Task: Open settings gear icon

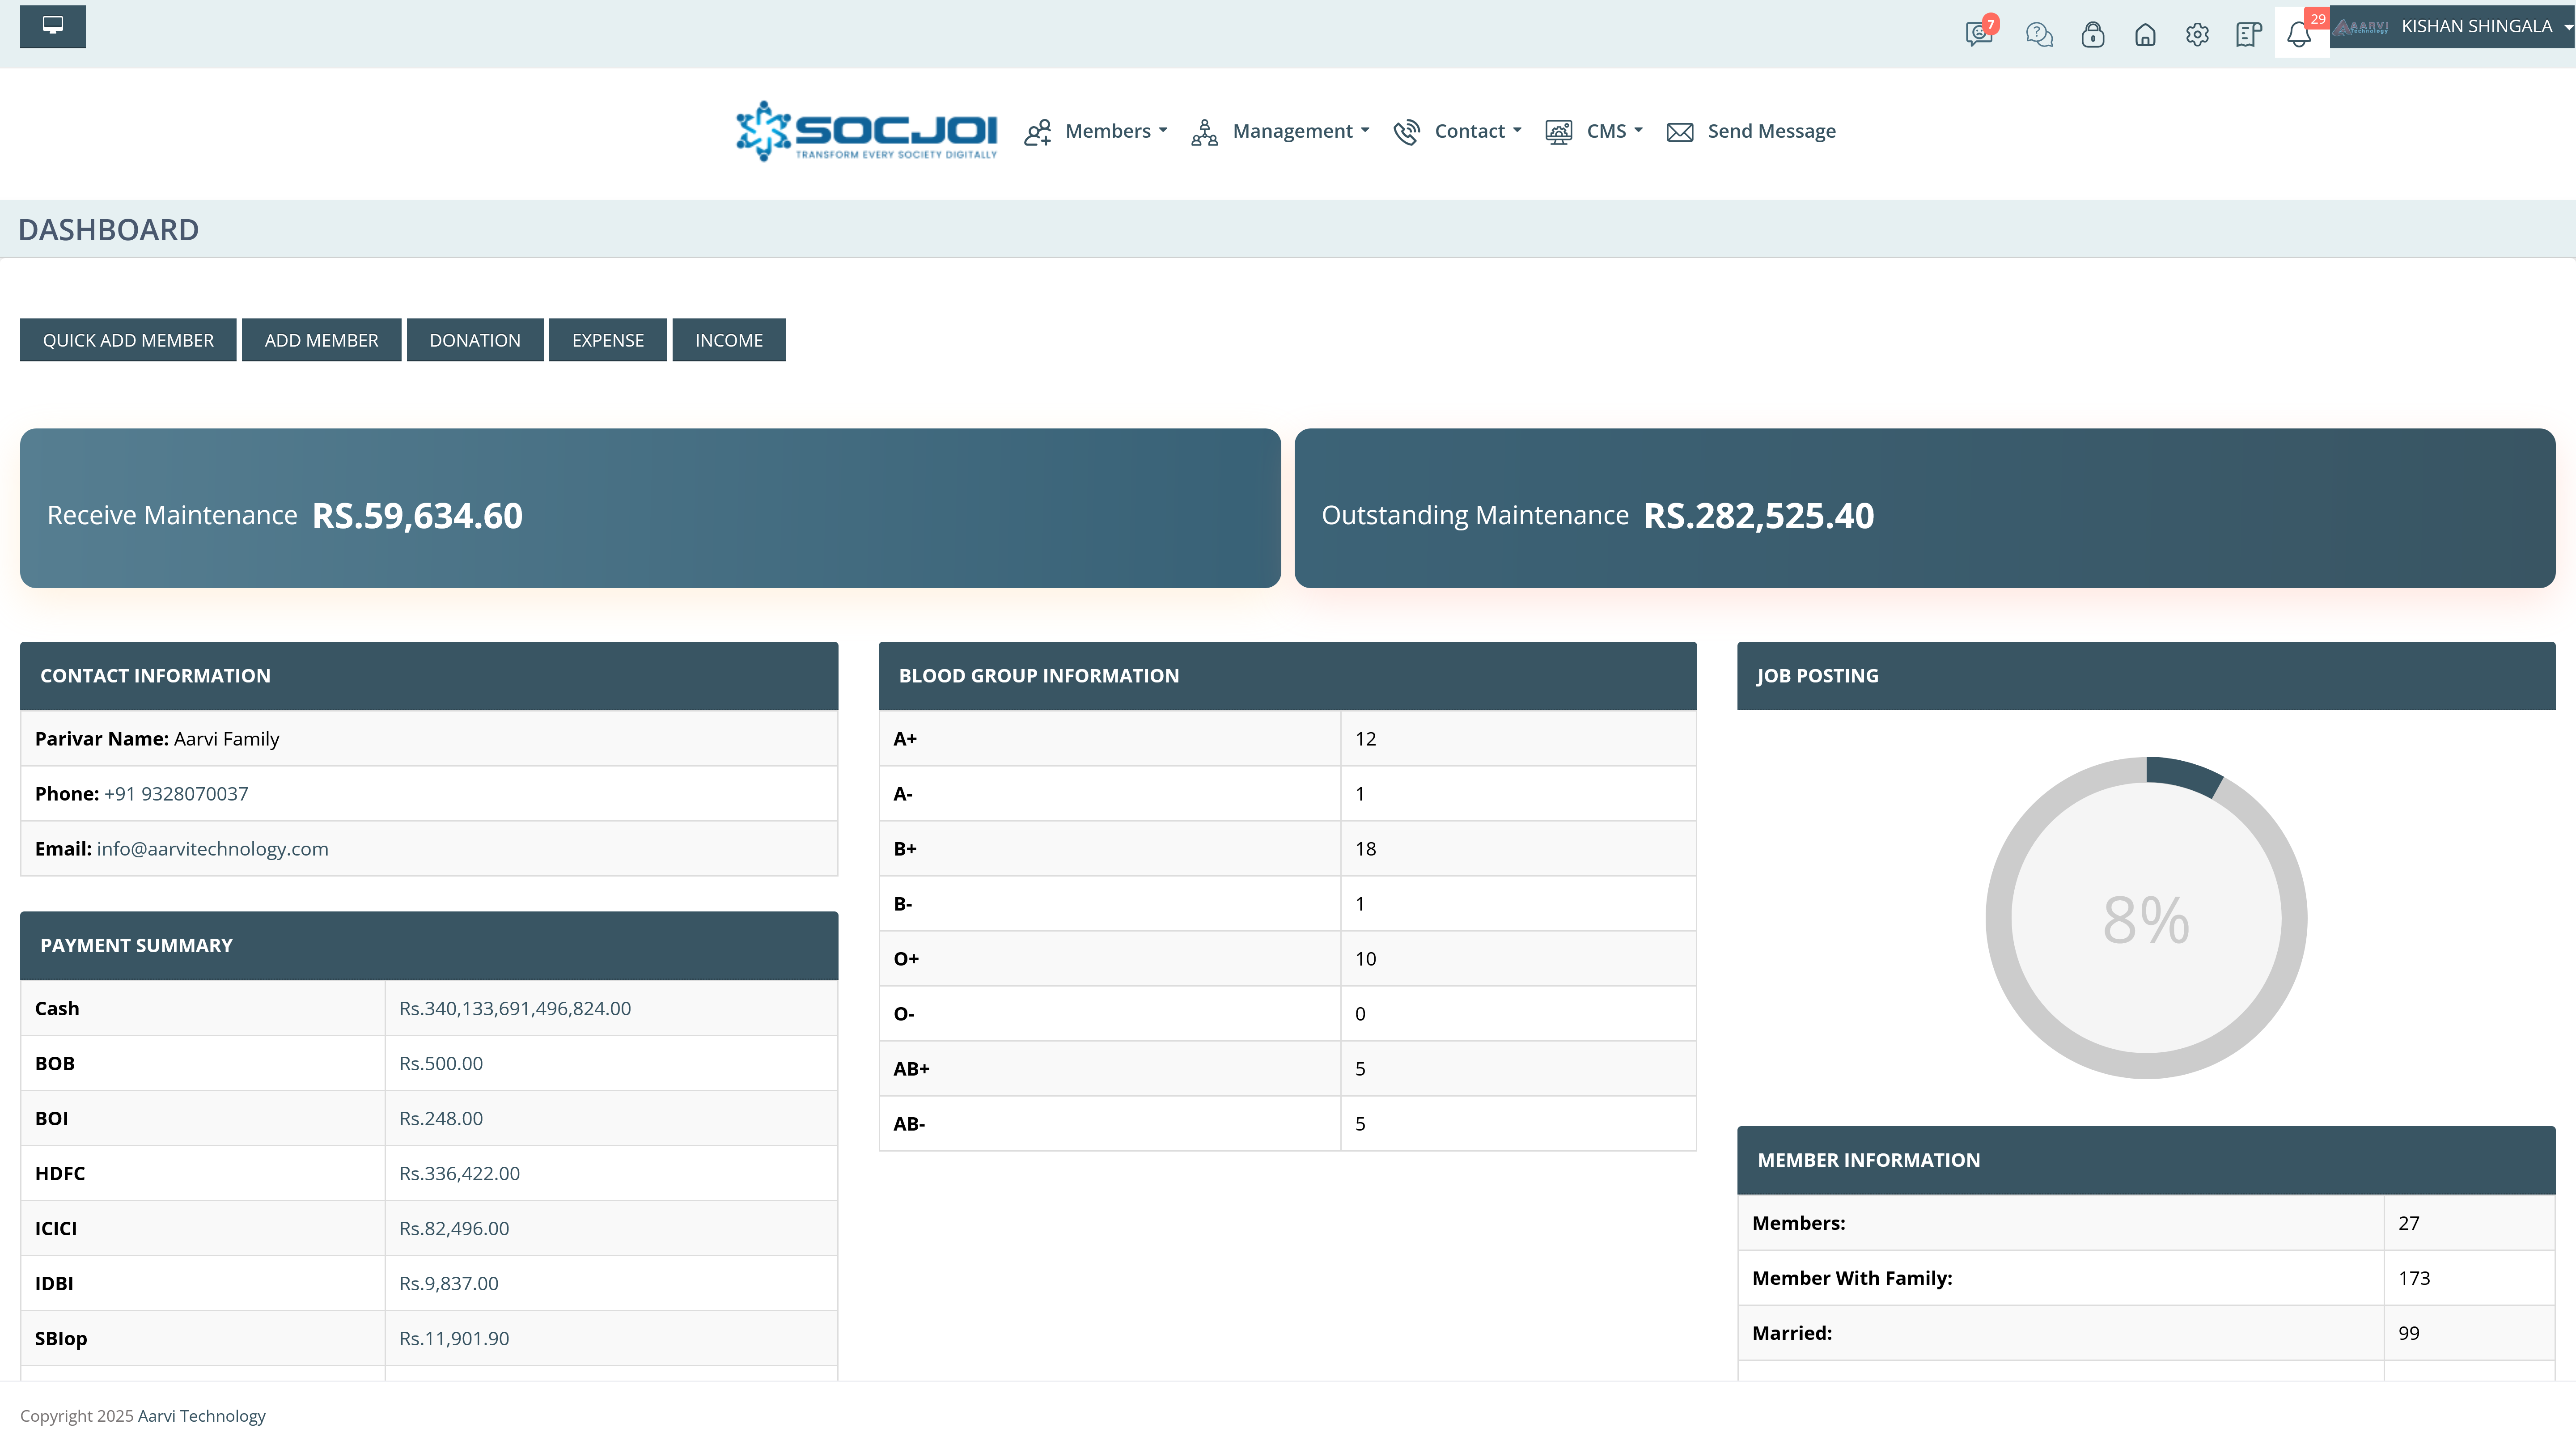Action: [x=2197, y=35]
